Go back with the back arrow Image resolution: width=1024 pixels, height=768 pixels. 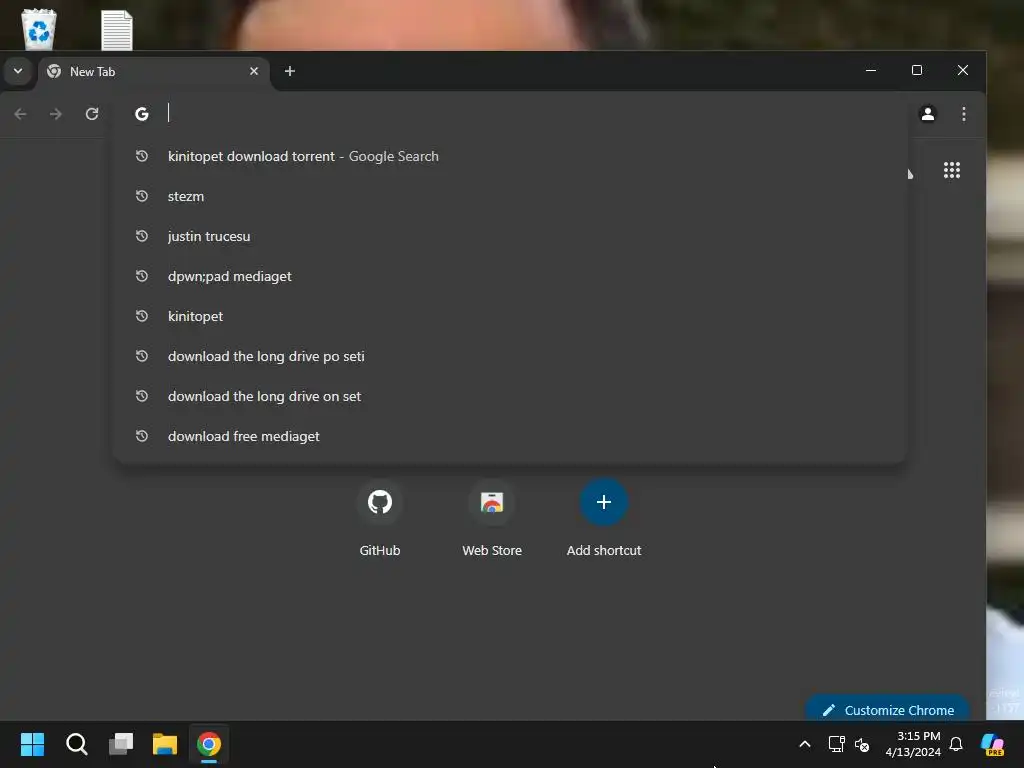point(20,114)
